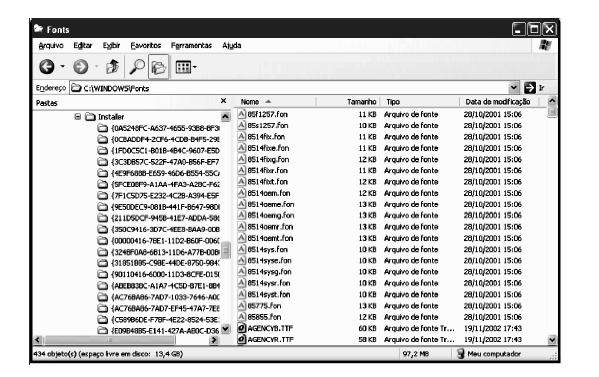Sort by Data de modificação header
This screenshot has height=377, width=599.
(x=499, y=102)
